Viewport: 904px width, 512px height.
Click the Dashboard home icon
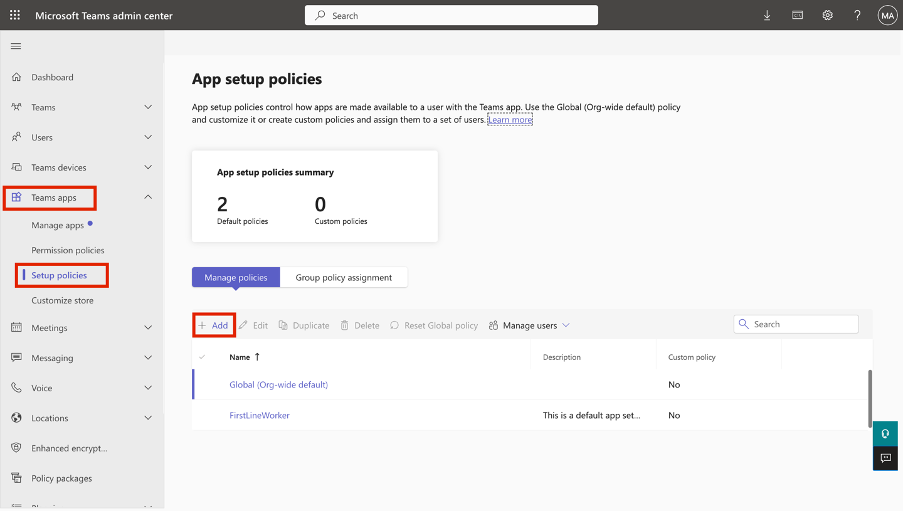pos(16,77)
